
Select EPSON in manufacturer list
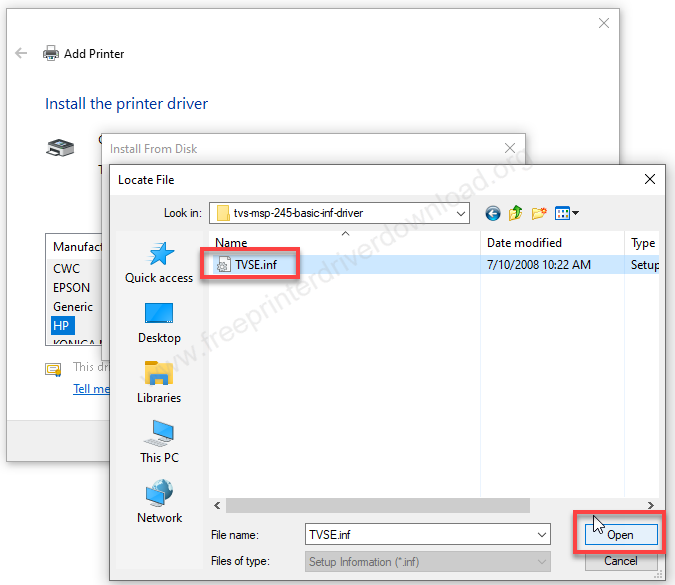[72, 288]
